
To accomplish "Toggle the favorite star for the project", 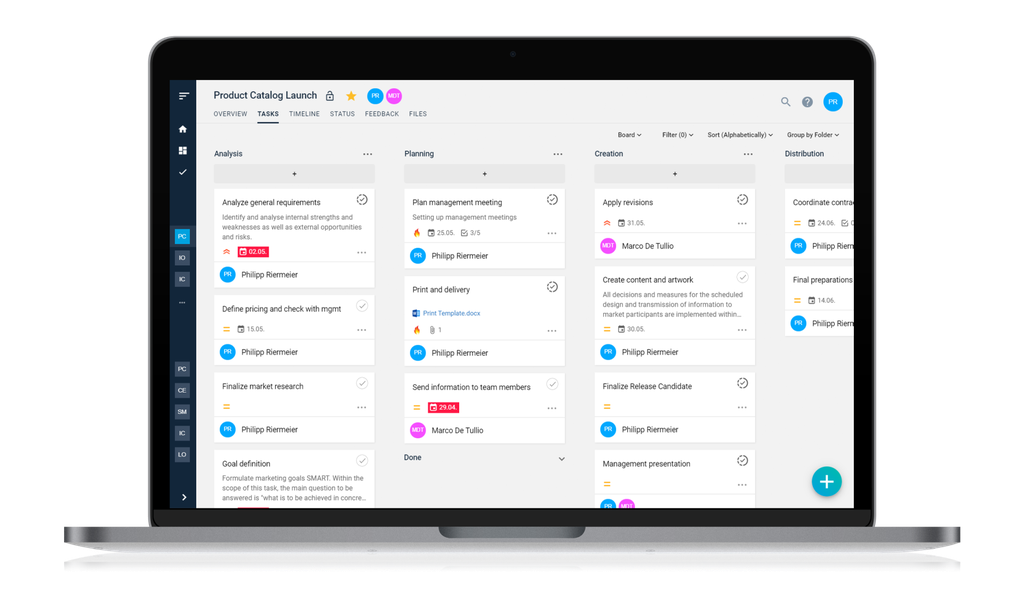I will (351, 96).
